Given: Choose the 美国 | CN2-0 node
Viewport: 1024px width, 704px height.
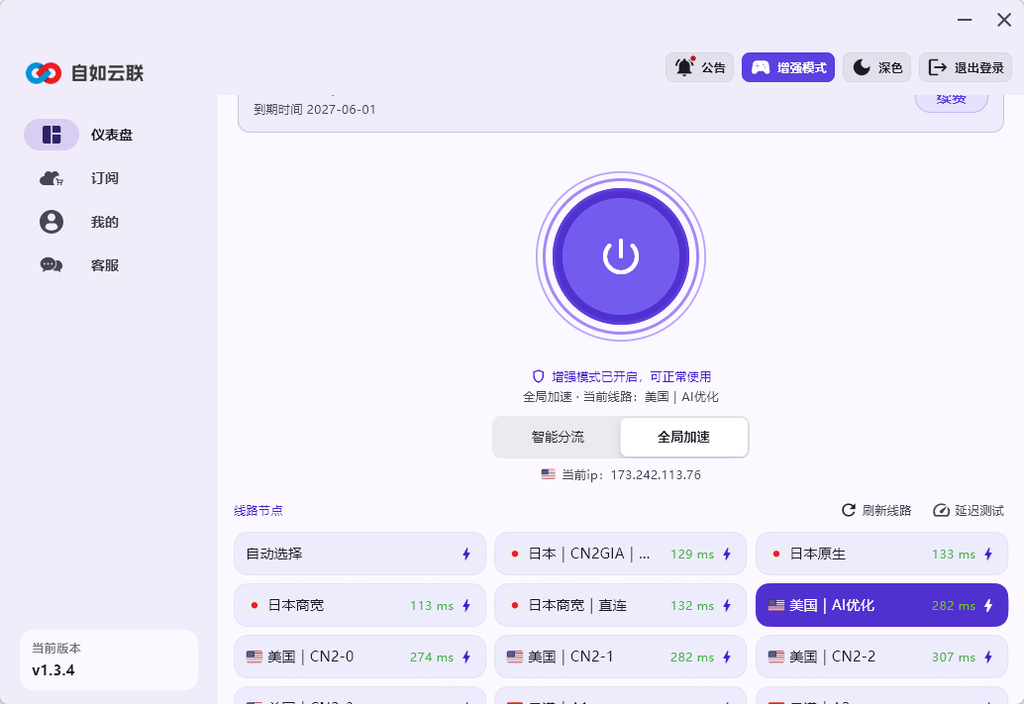Looking at the screenshot, I should click(x=360, y=657).
